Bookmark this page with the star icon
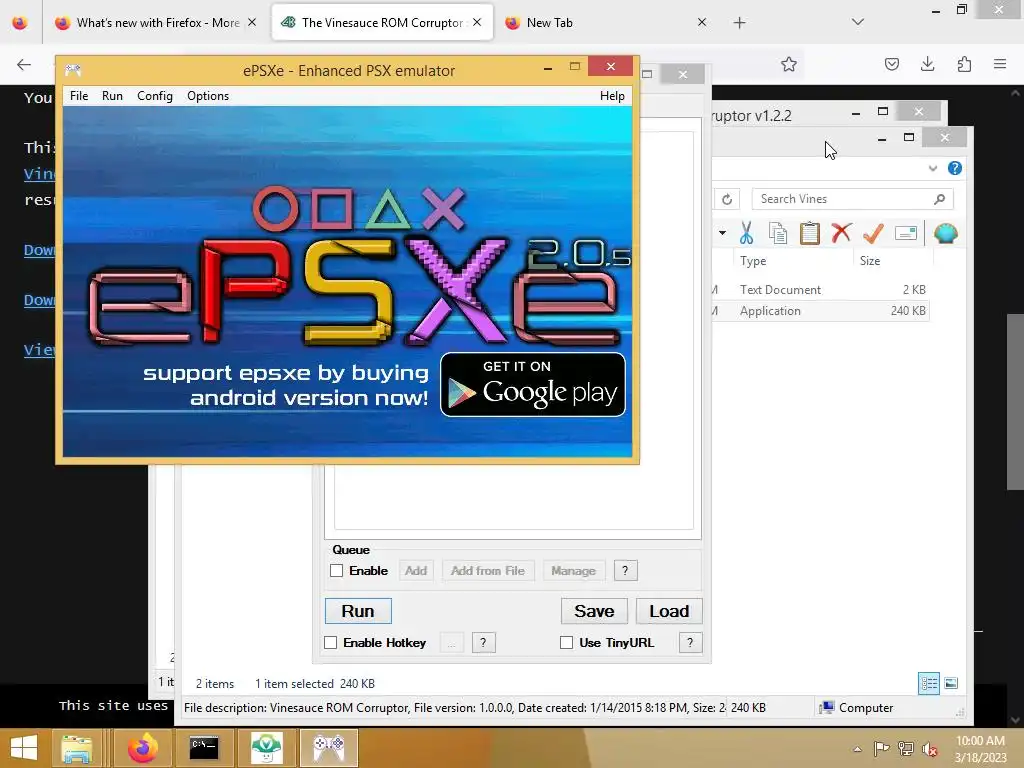 [789, 64]
